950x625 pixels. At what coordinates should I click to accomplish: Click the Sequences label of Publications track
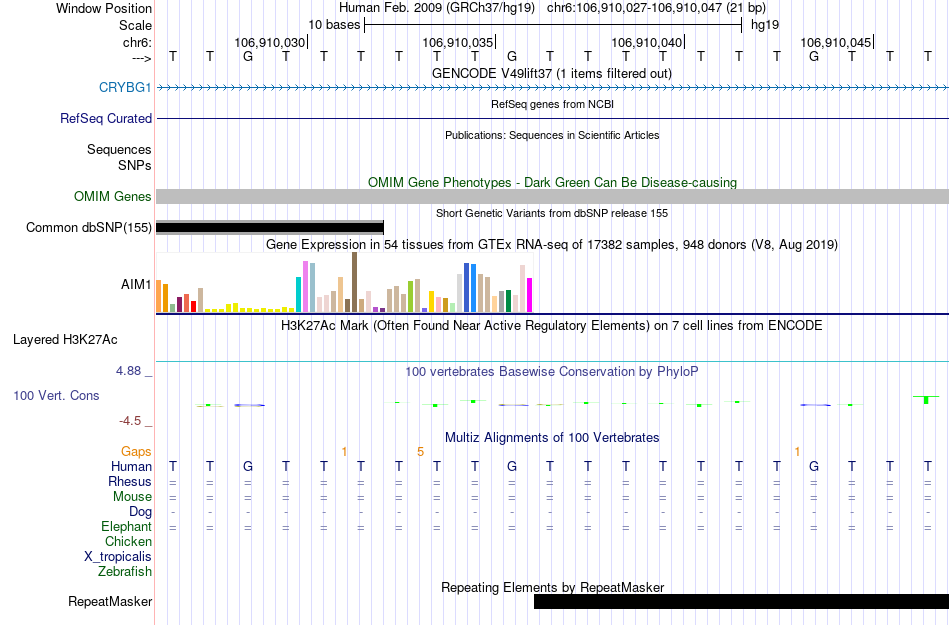click(x=119, y=149)
